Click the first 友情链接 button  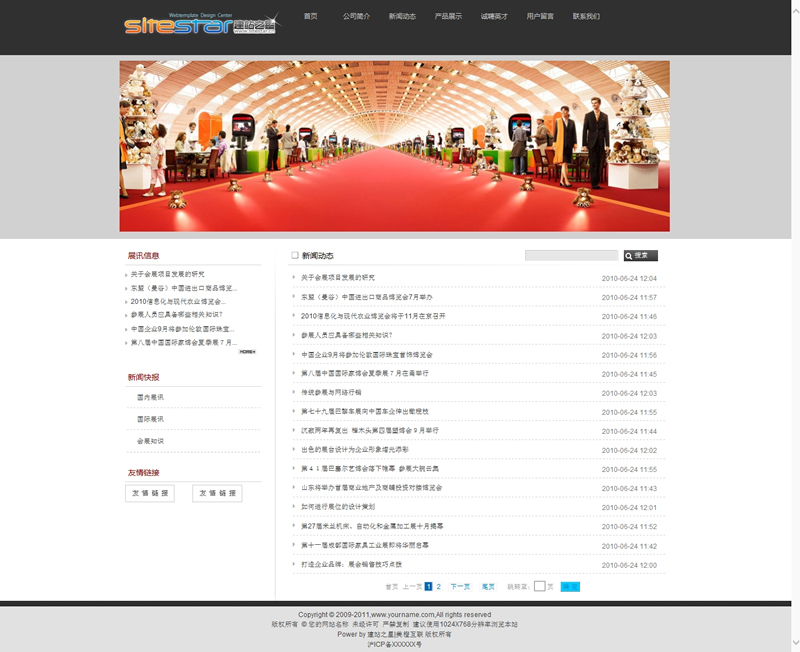[150, 493]
